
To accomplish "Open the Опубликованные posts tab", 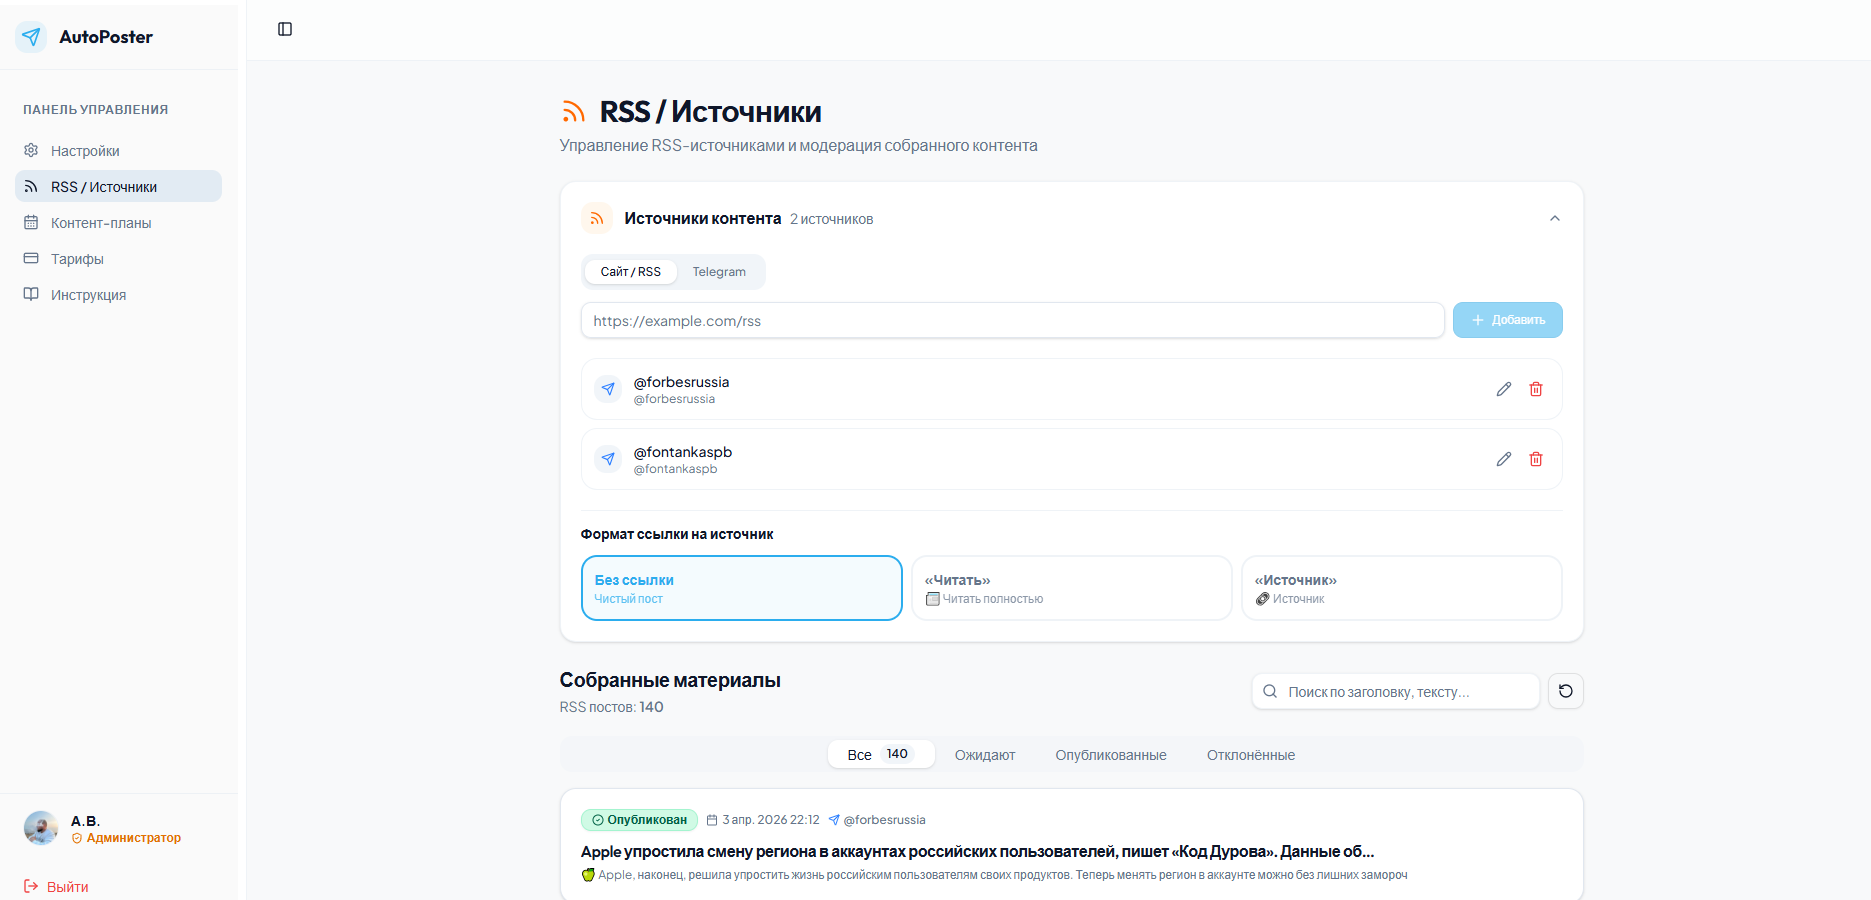I will pos(1110,755).
